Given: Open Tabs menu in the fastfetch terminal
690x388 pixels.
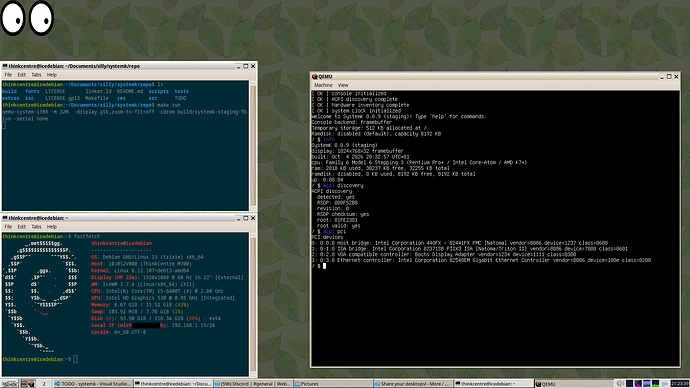Looking at the screenshot, I should coord(36,227).
